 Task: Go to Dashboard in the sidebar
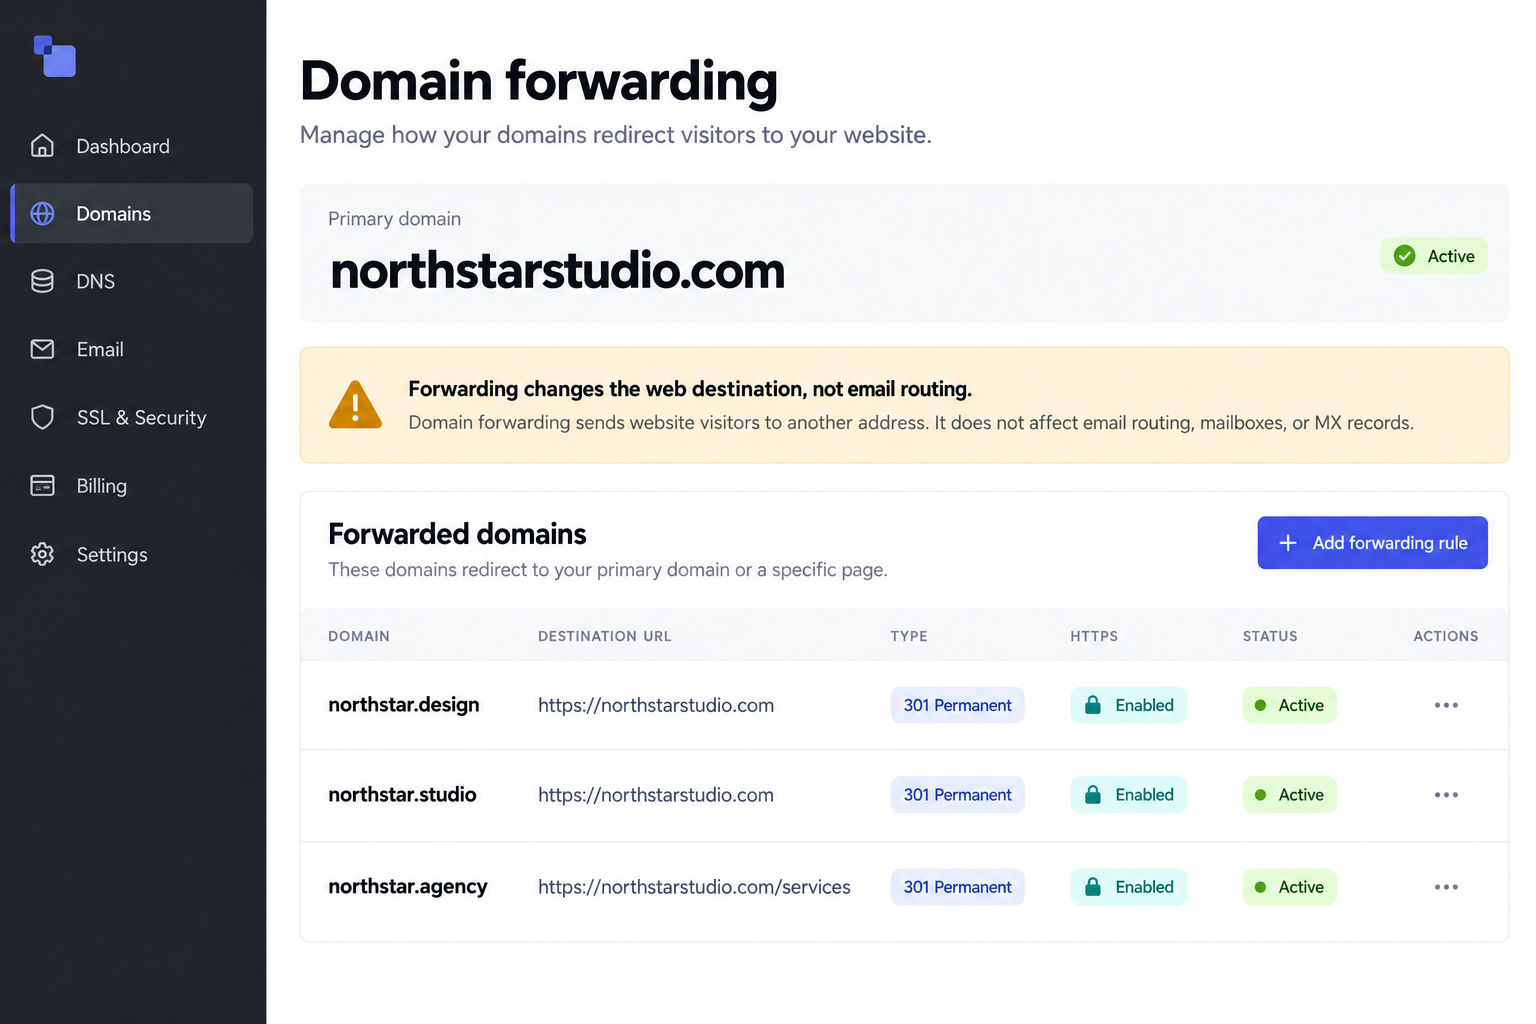(132, 146)
